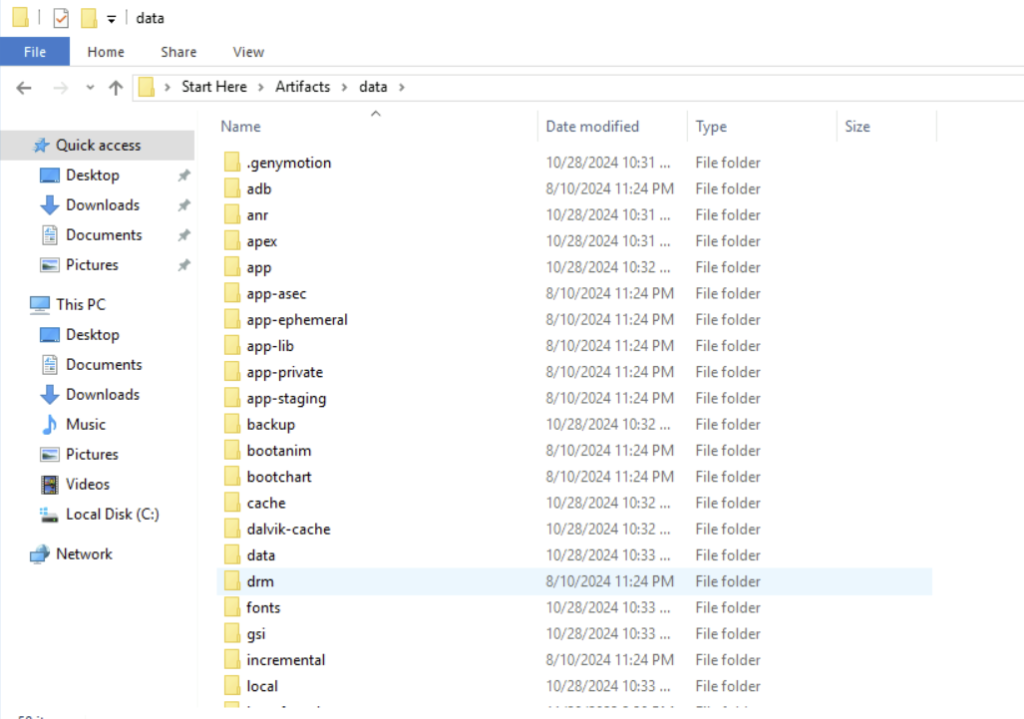
Task: Select the Music icon in sidebar
Action: point(50,425)
